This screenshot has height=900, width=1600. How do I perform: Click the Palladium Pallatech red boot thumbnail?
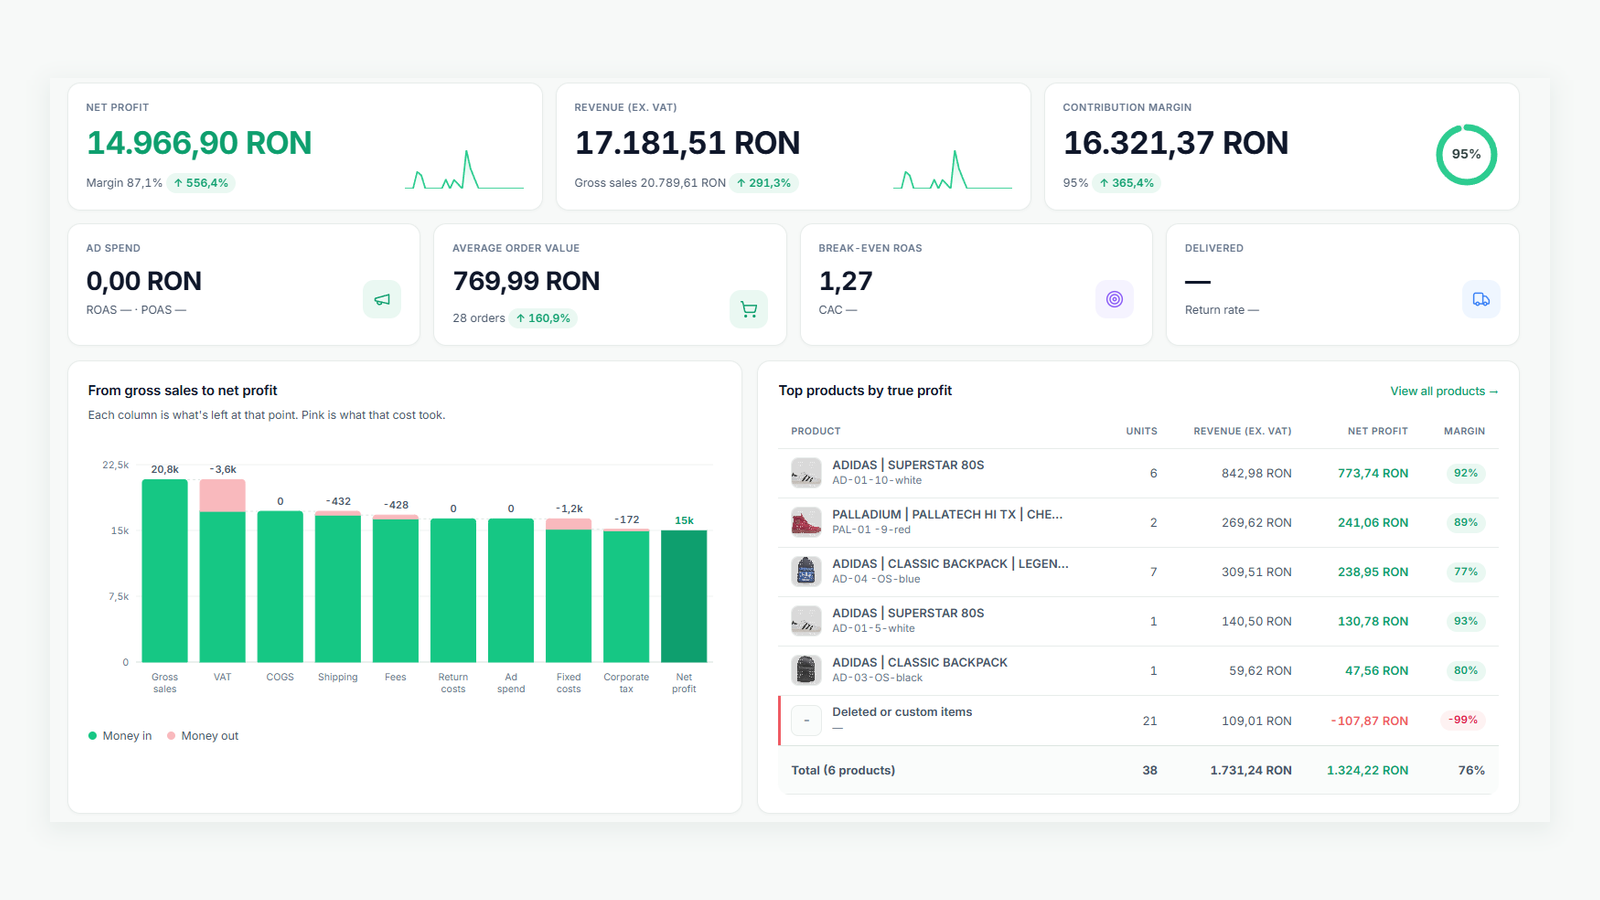(x=806, y=522)
